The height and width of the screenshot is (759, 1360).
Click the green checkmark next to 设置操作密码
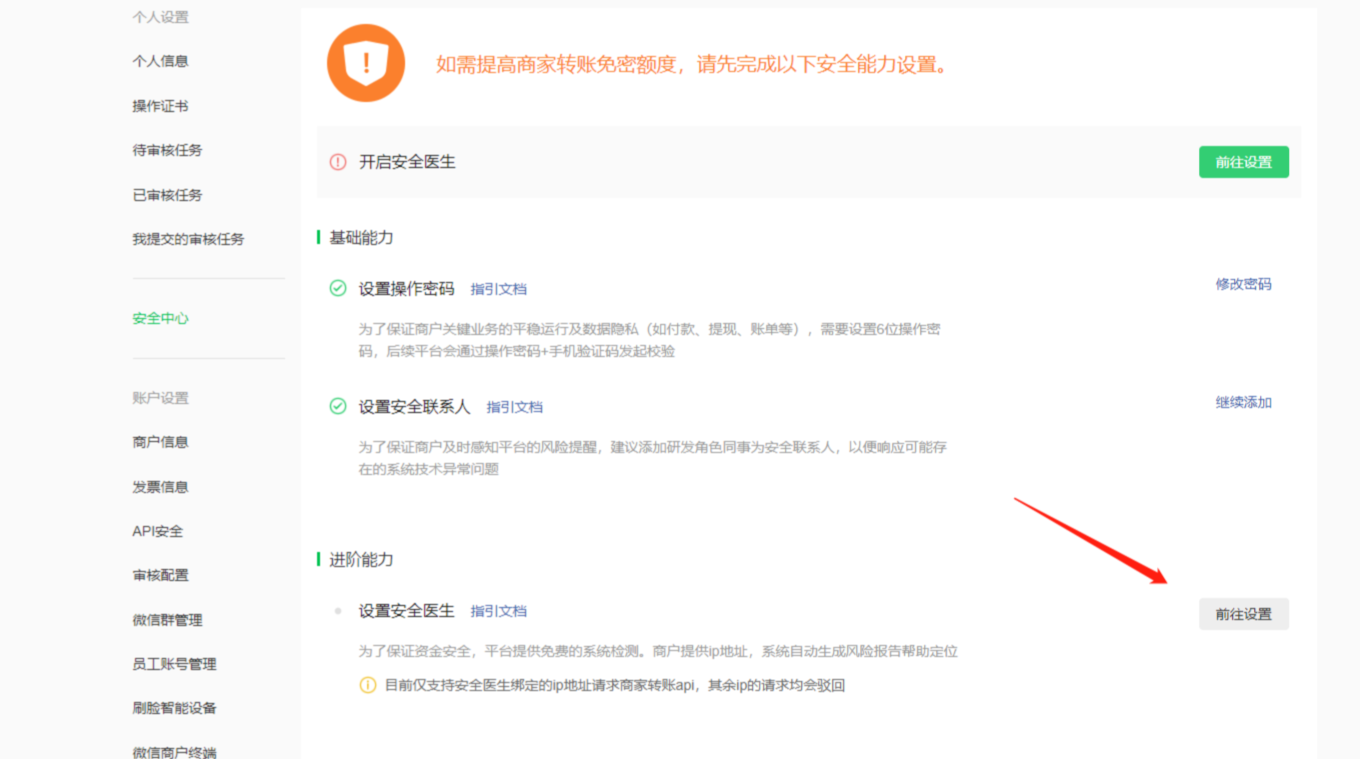(x=338, y=289)
